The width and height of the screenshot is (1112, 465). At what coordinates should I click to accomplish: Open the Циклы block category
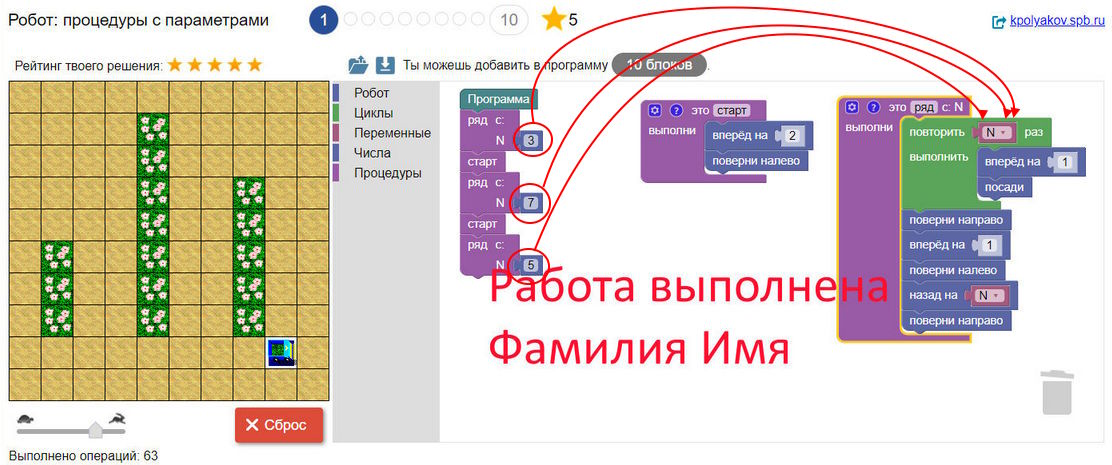click(374, 113)
